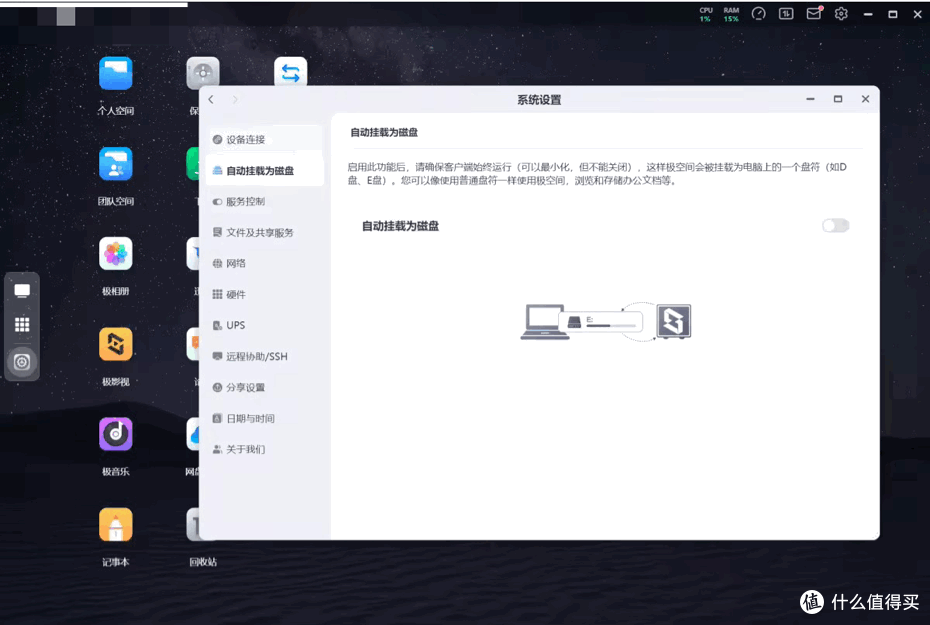The width and height of the screenshot is (930, 625).
Task: Open the 记事本 notepad app
Action: (116, 525)
